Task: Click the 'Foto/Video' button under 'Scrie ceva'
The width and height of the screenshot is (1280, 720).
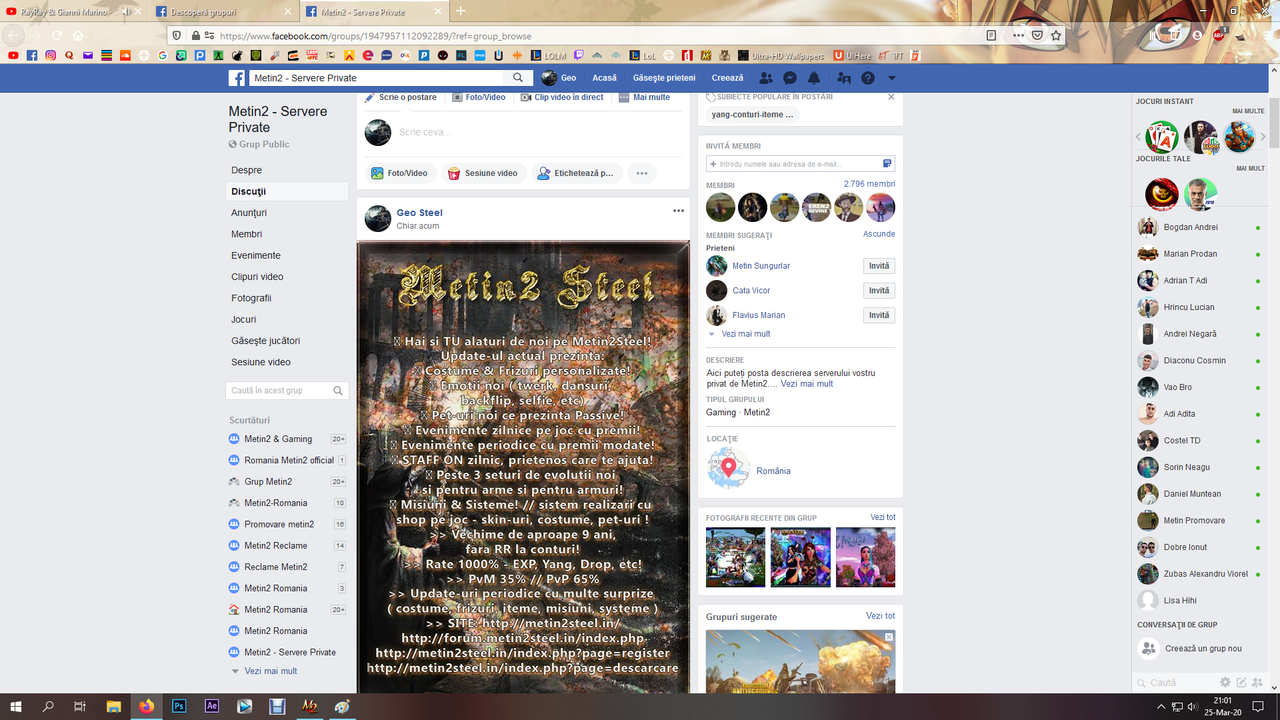Action: [399, 173]
